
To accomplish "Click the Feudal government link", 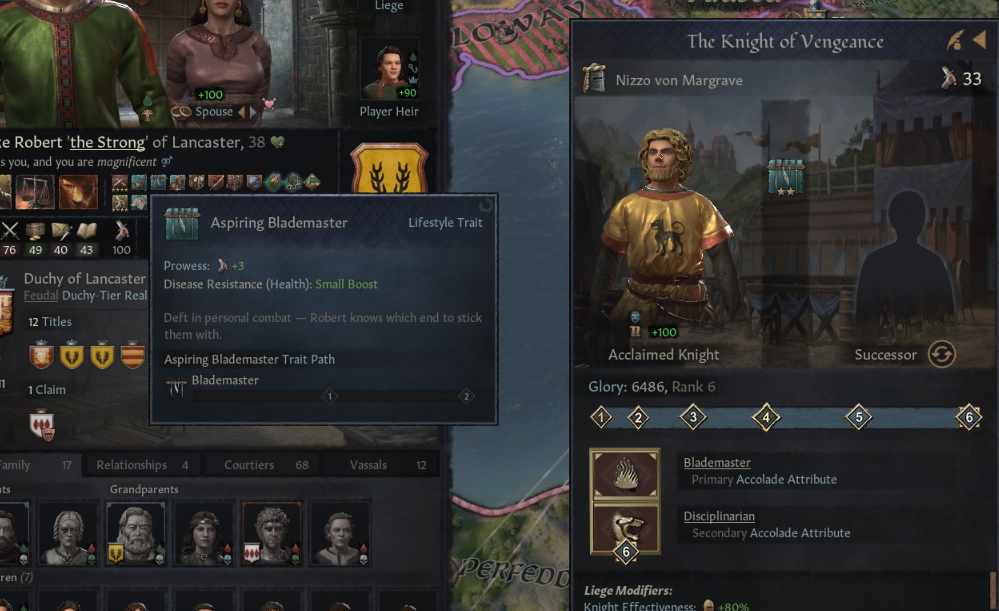I will (x=41, y=296).
